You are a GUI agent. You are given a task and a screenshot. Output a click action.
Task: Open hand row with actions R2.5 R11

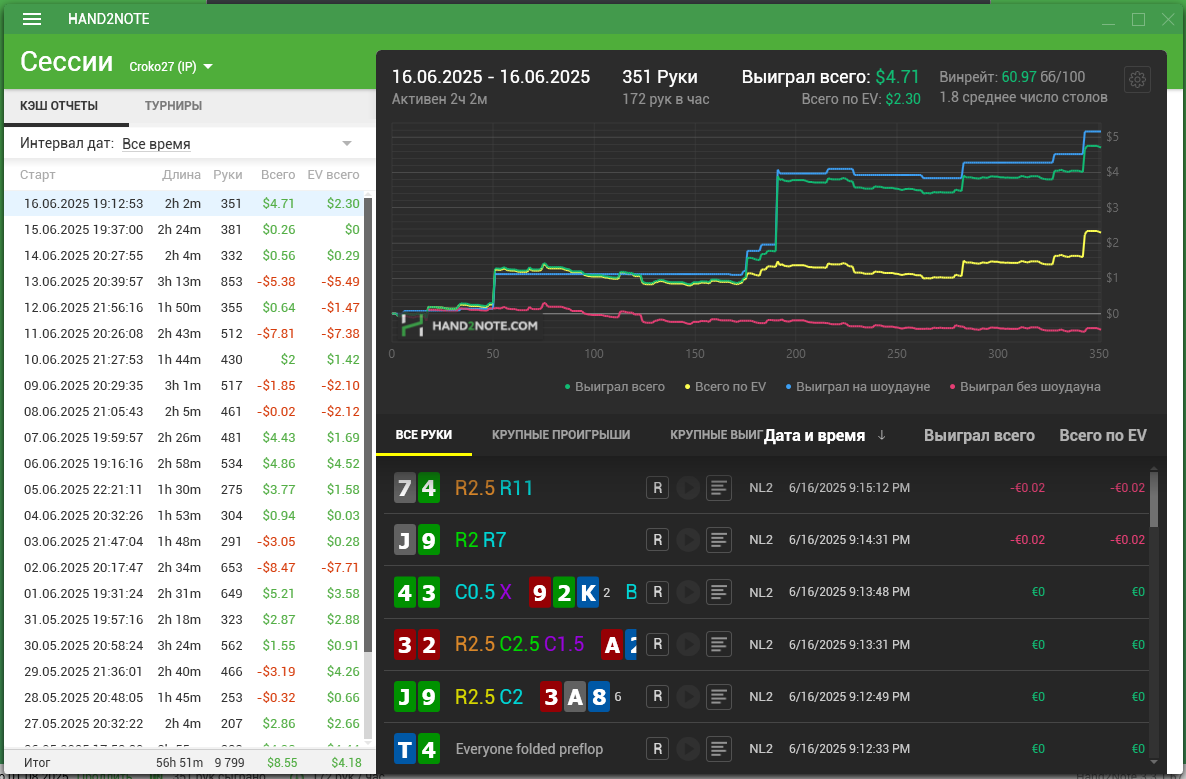pos(766,488)
